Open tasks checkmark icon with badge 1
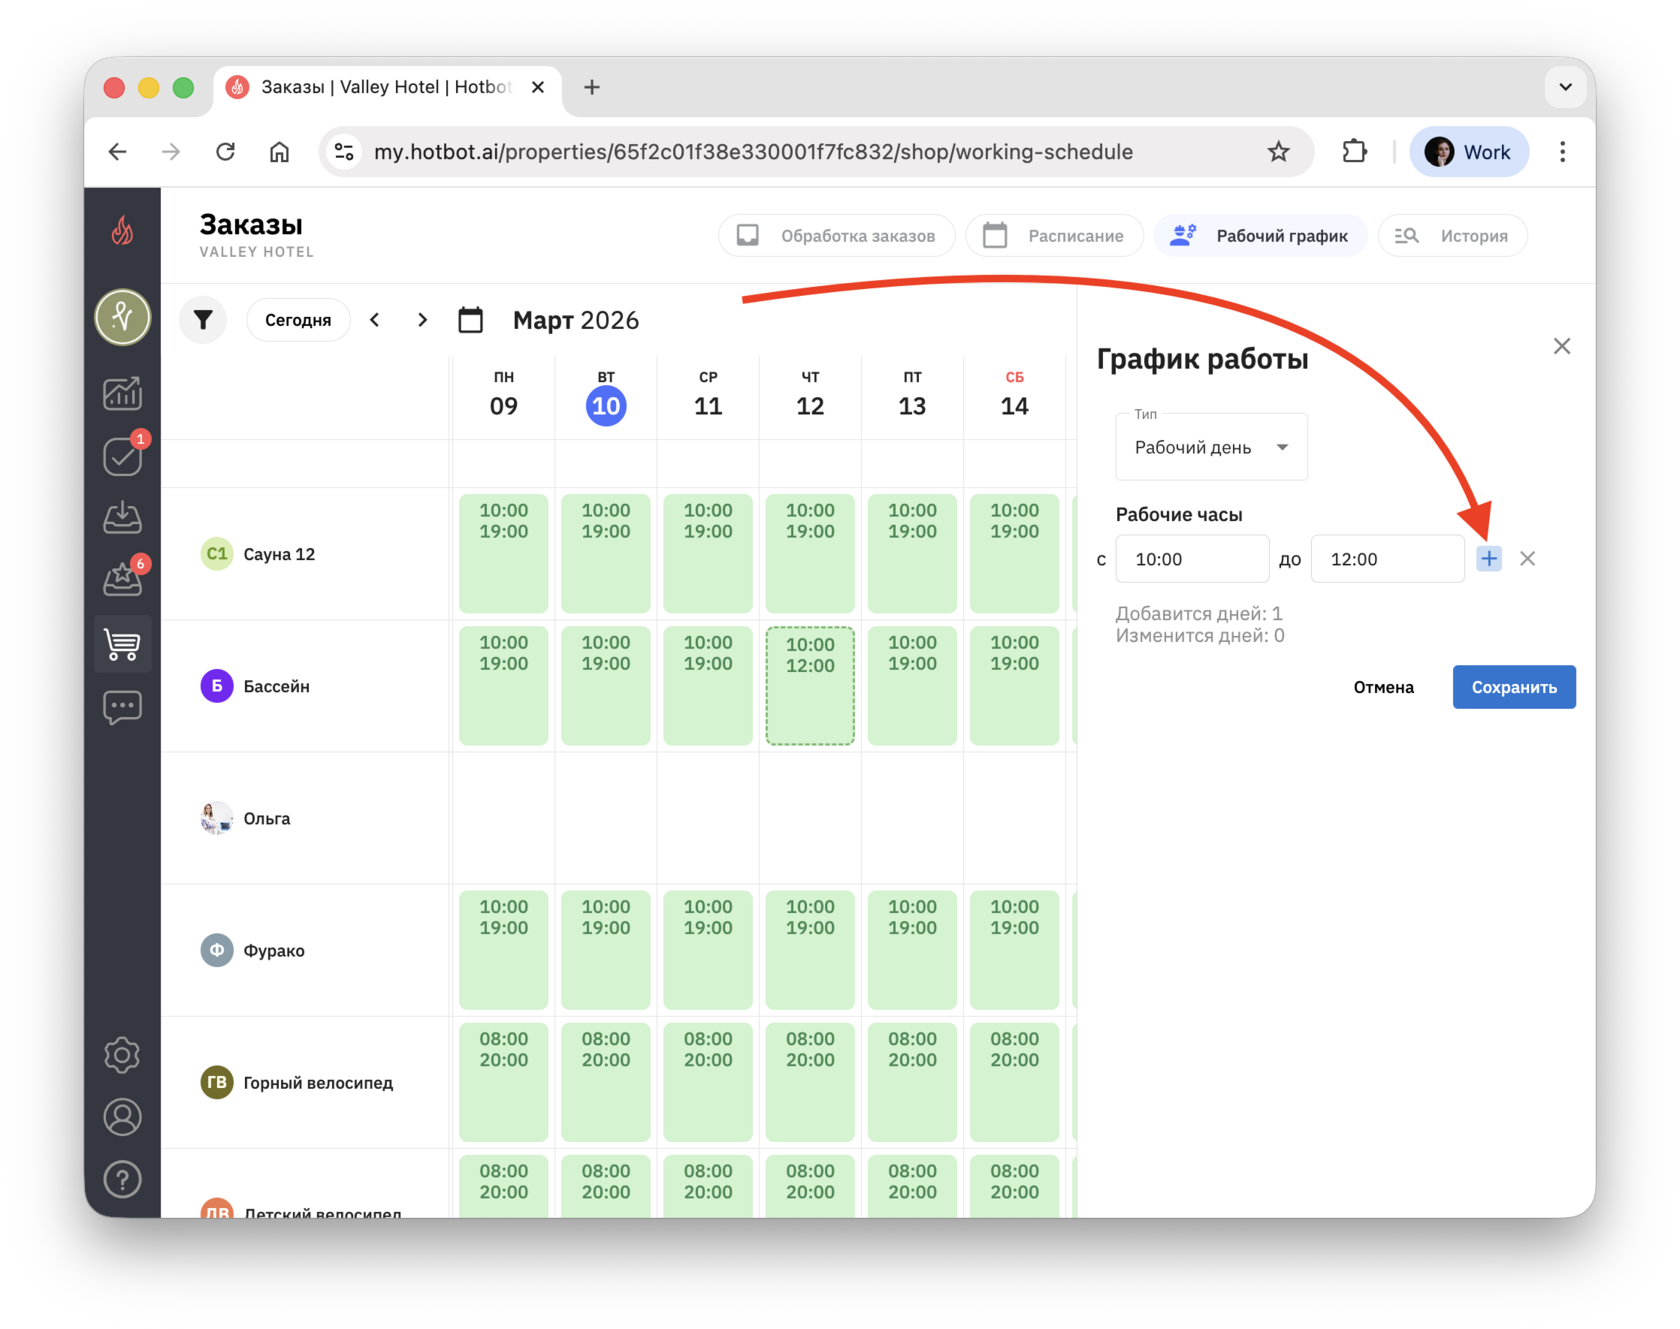Screen dimensions: 1680x1329 (122, 457)
